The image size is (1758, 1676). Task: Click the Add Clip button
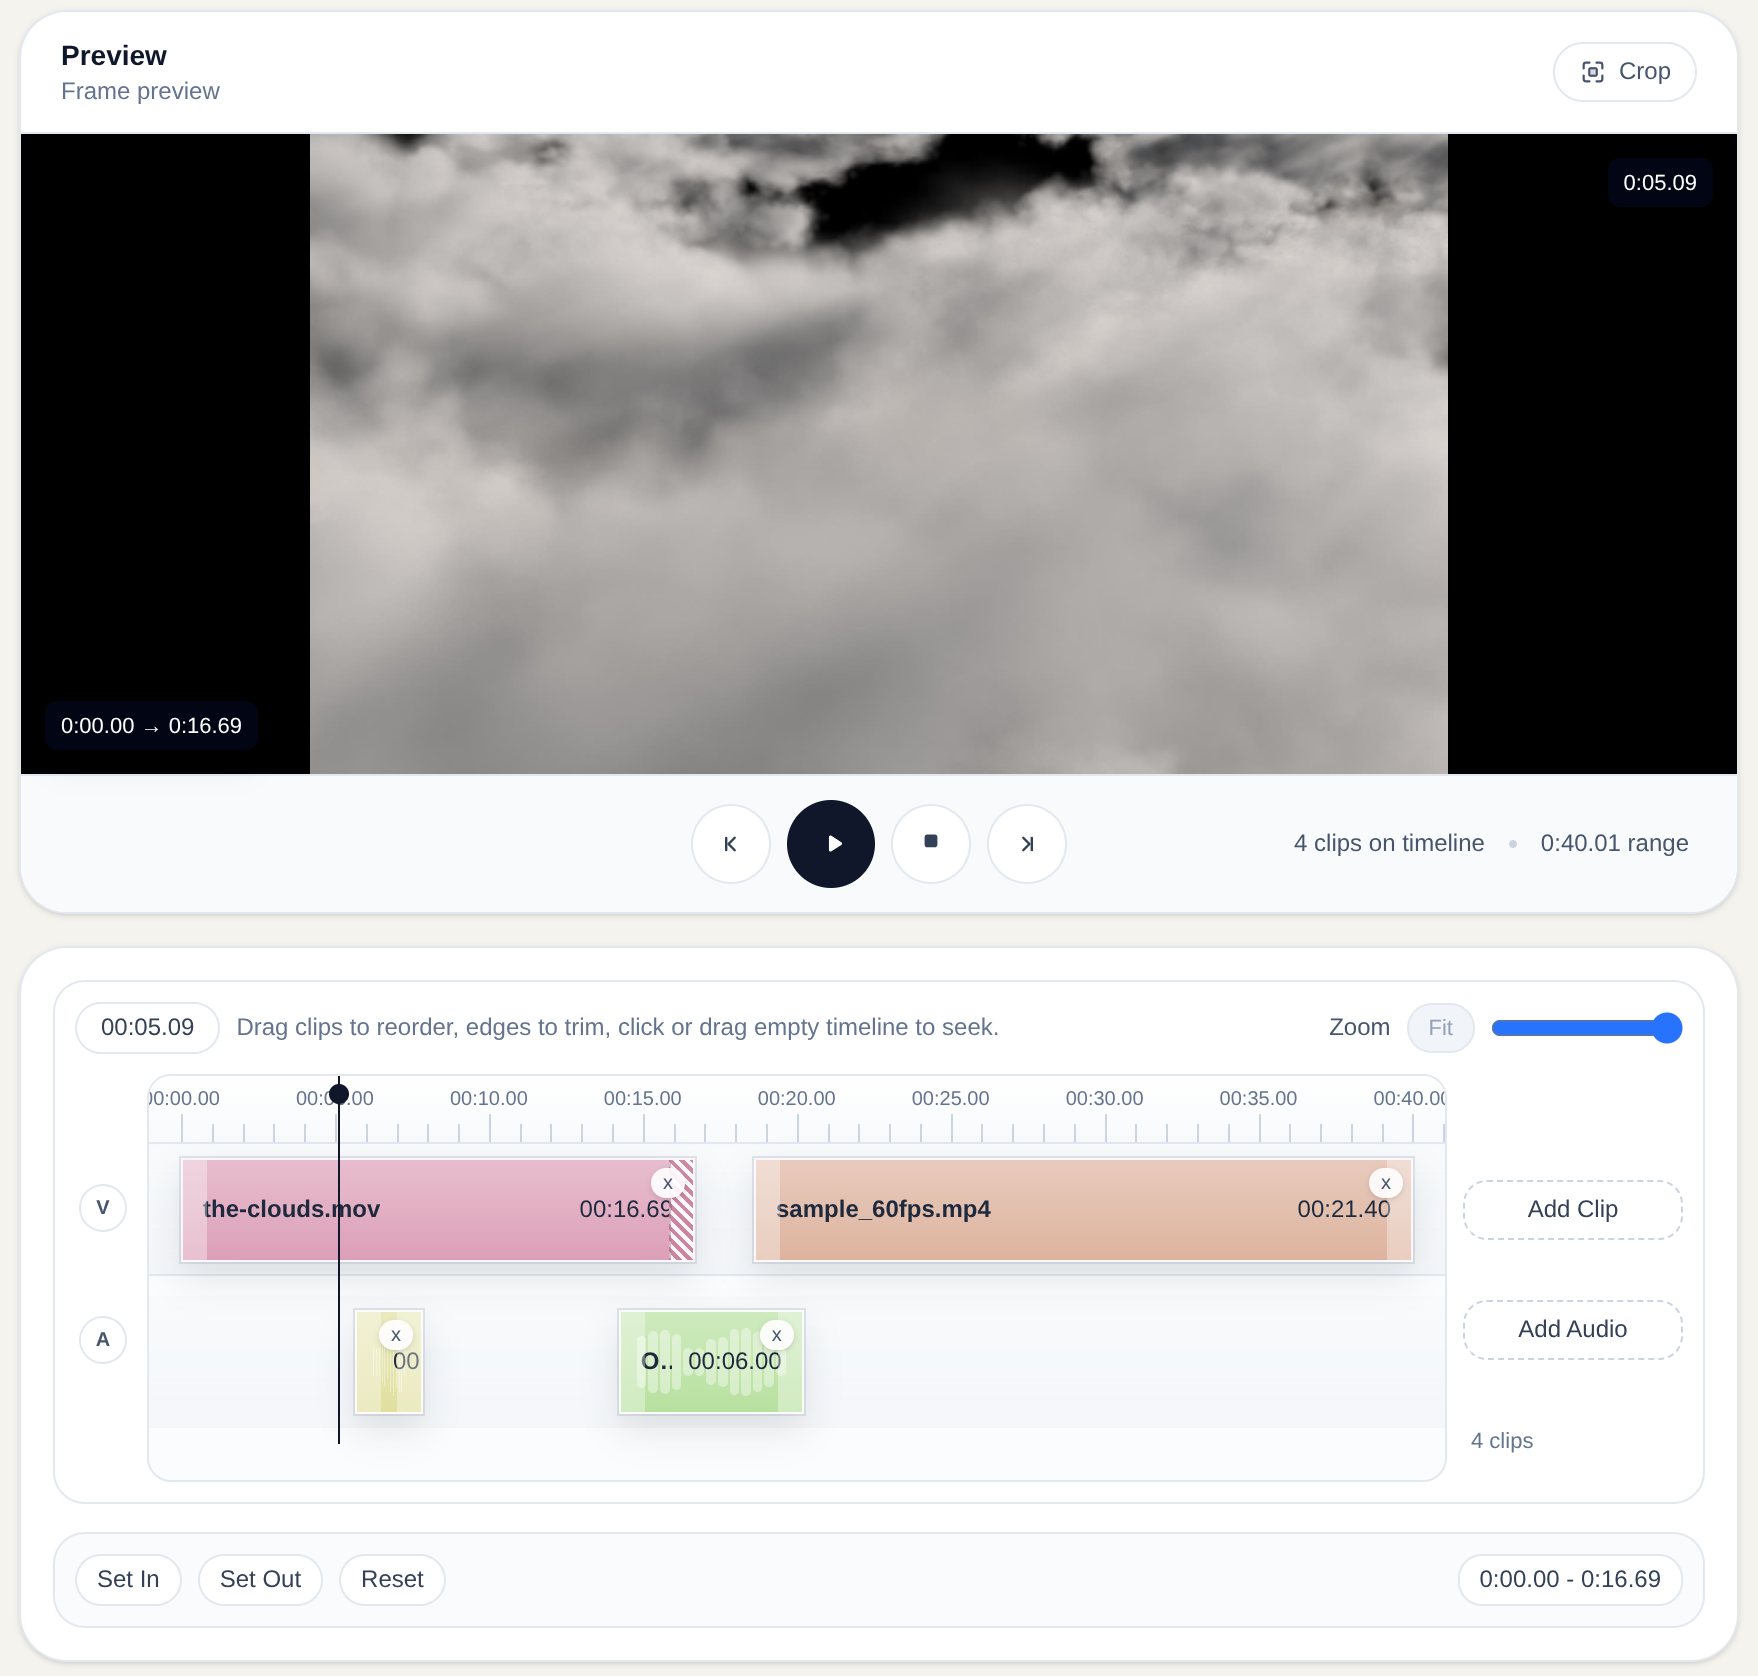1573,1210
